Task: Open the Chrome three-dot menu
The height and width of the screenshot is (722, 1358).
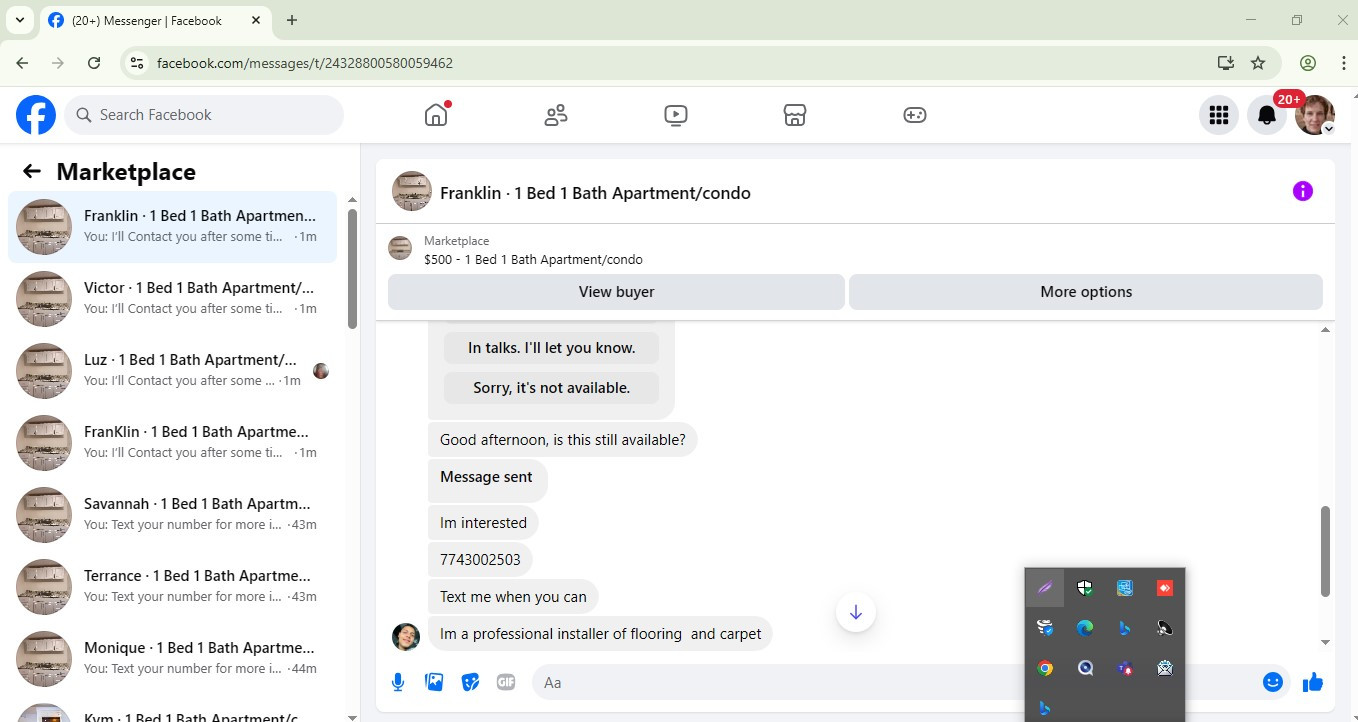Action: click(1343, 63)
